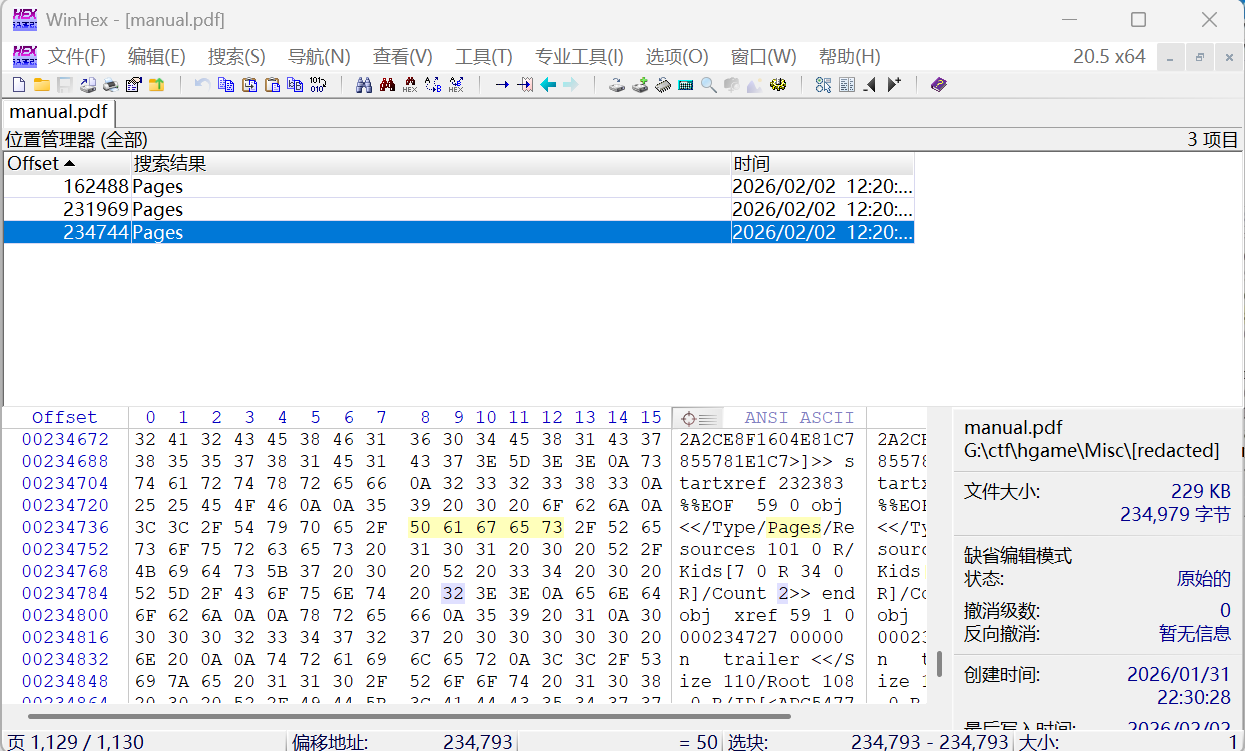Screen dimensions: 1245x751
Task: Navigate back with the cyan left arrow
Action: [x=548, y=85]
